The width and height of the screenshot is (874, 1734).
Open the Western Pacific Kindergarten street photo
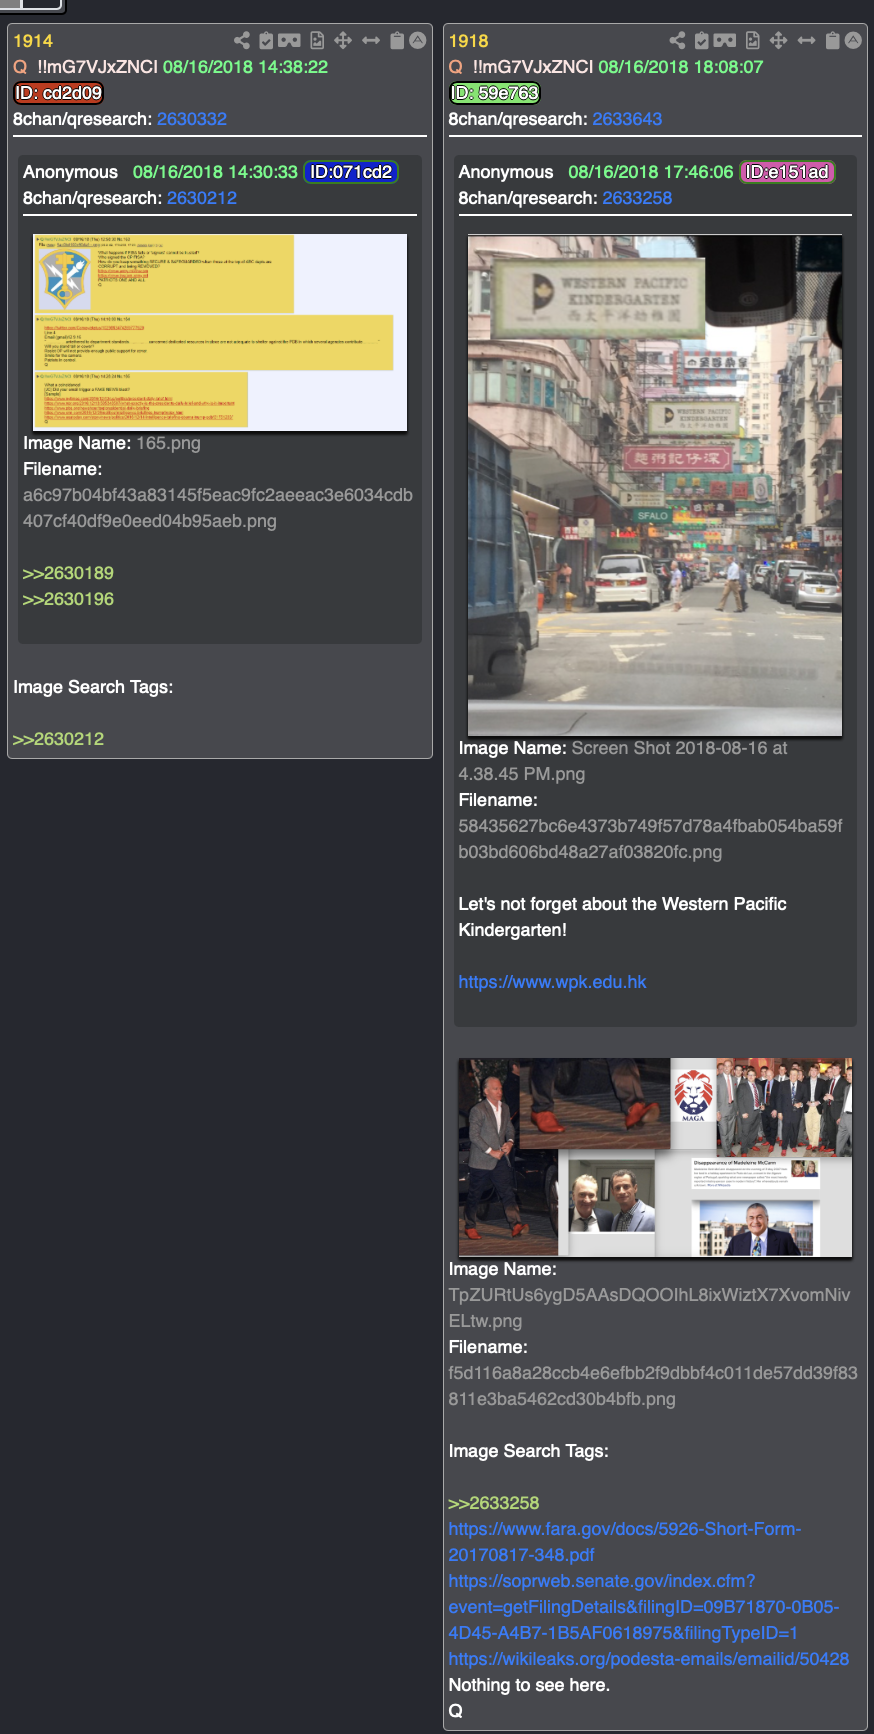(655, 485)
